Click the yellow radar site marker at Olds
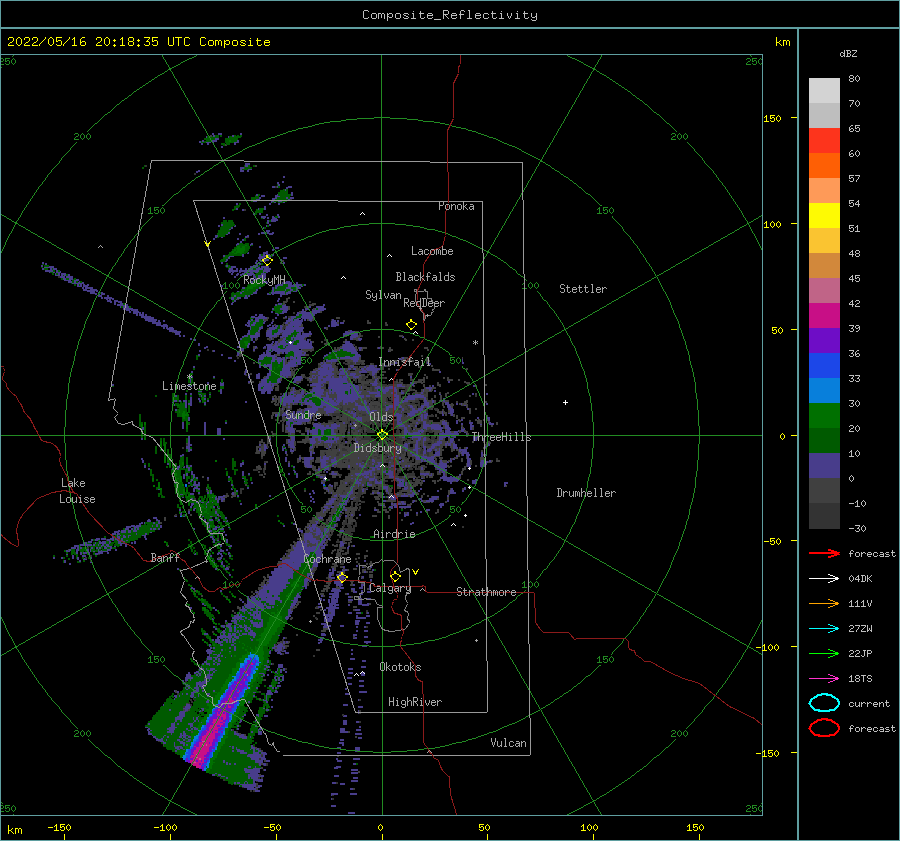The width and height of the screenshot is (900, 841). click(x=382, y=435)
